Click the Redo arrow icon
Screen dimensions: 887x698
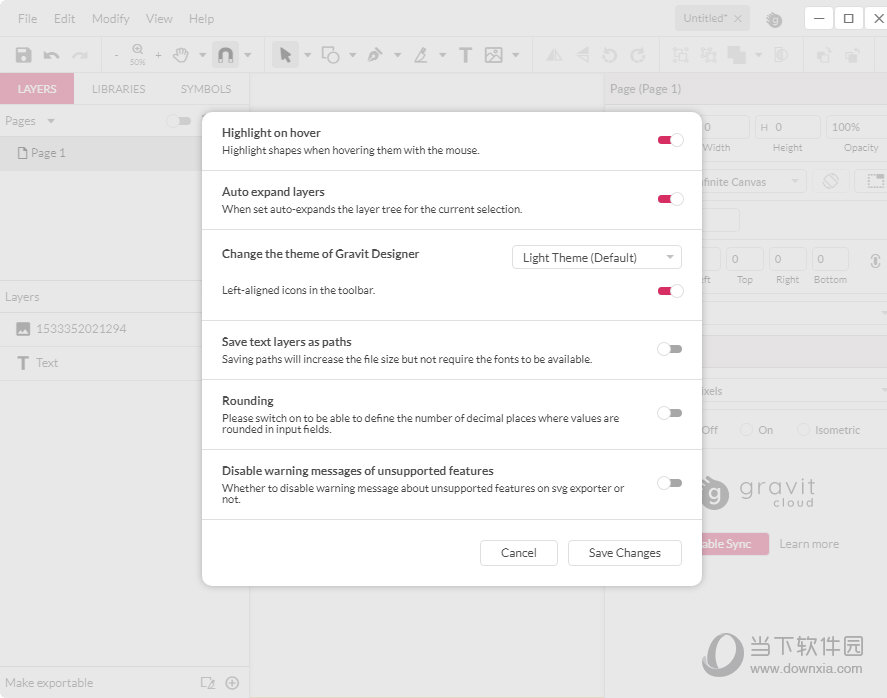pyautogui.click(x=80, y=55)
